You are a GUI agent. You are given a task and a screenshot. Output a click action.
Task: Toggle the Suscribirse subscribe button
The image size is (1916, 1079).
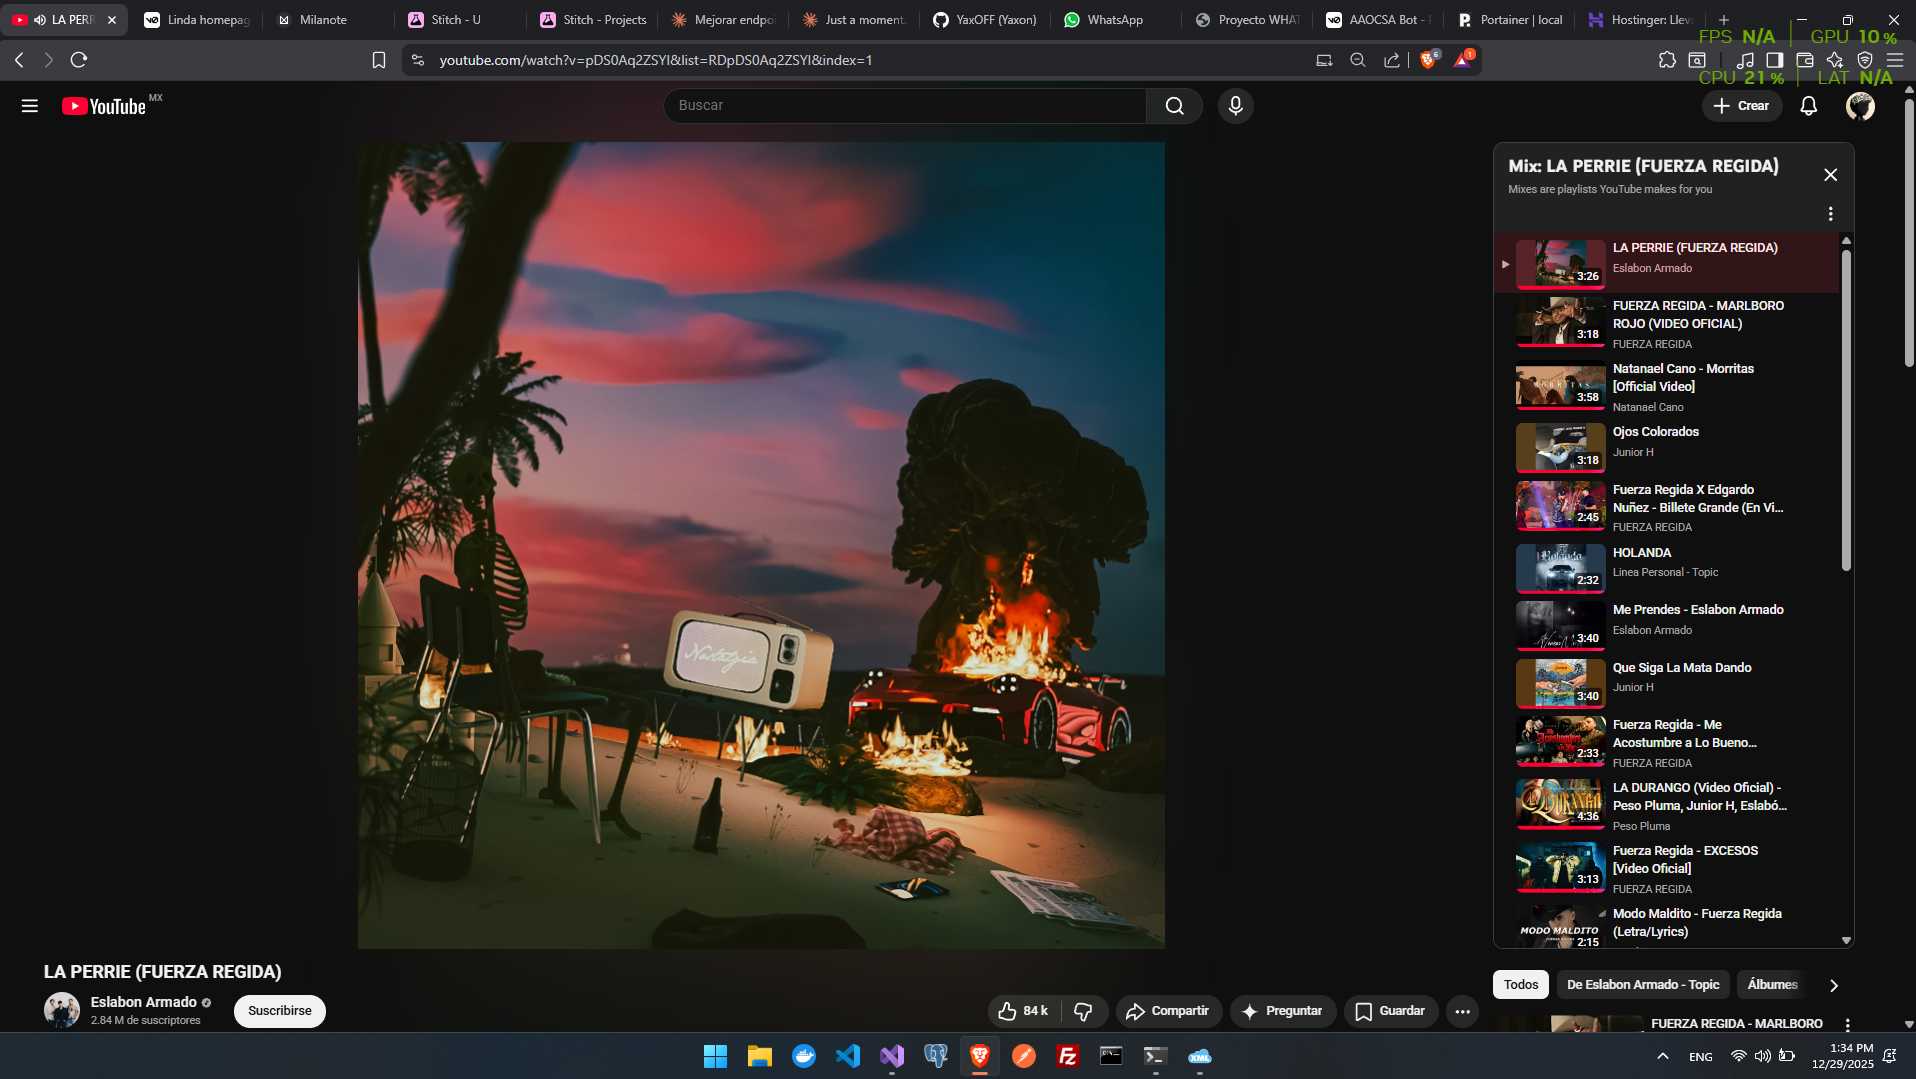pos(279,1011)
